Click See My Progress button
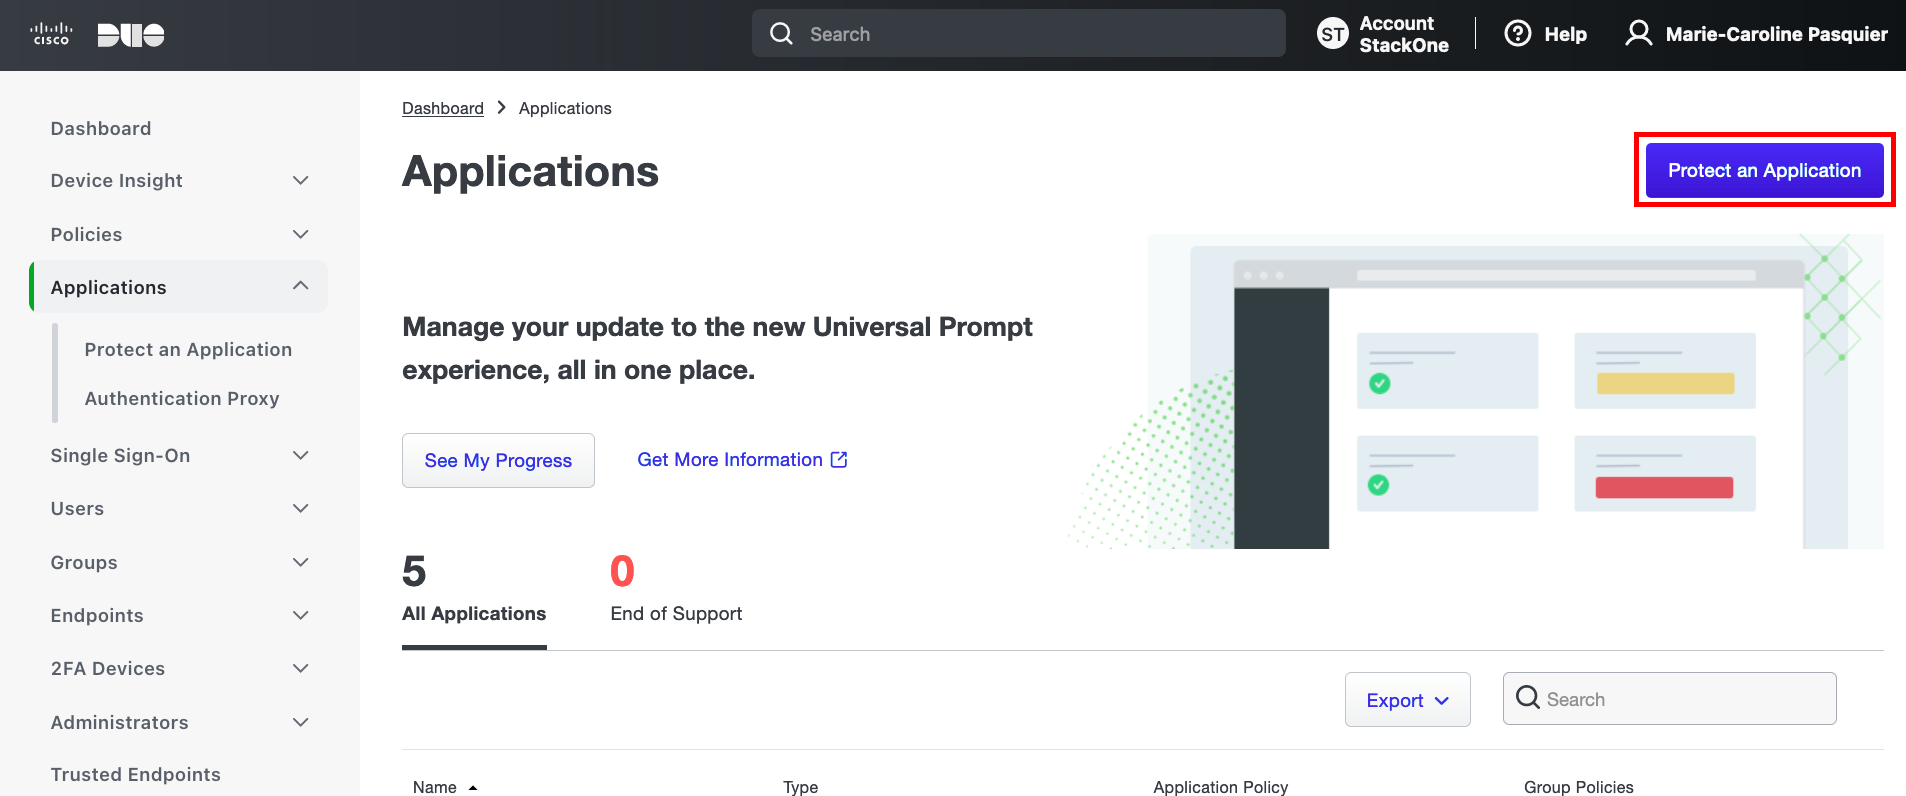The image size is (1906, 796). 498,460
